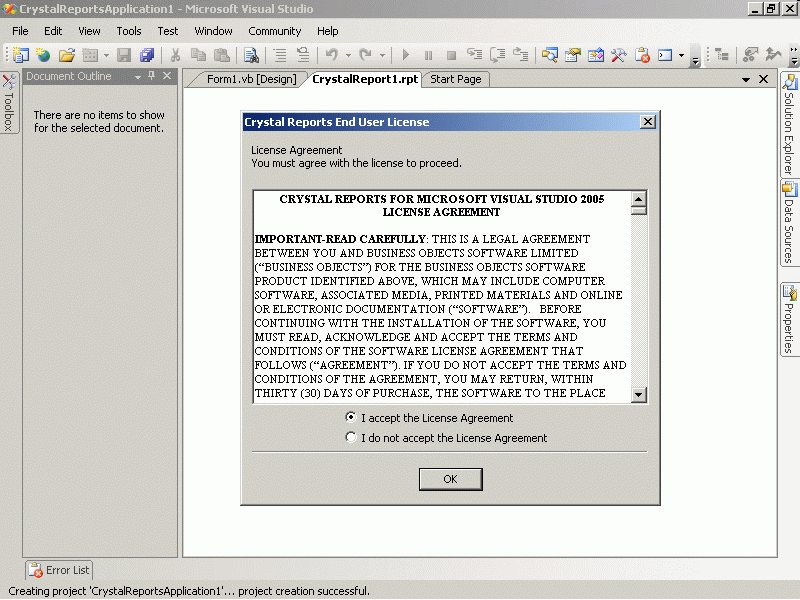
Task: Click the Document Outline tree toolbar icon
Action: coord(721,55)
